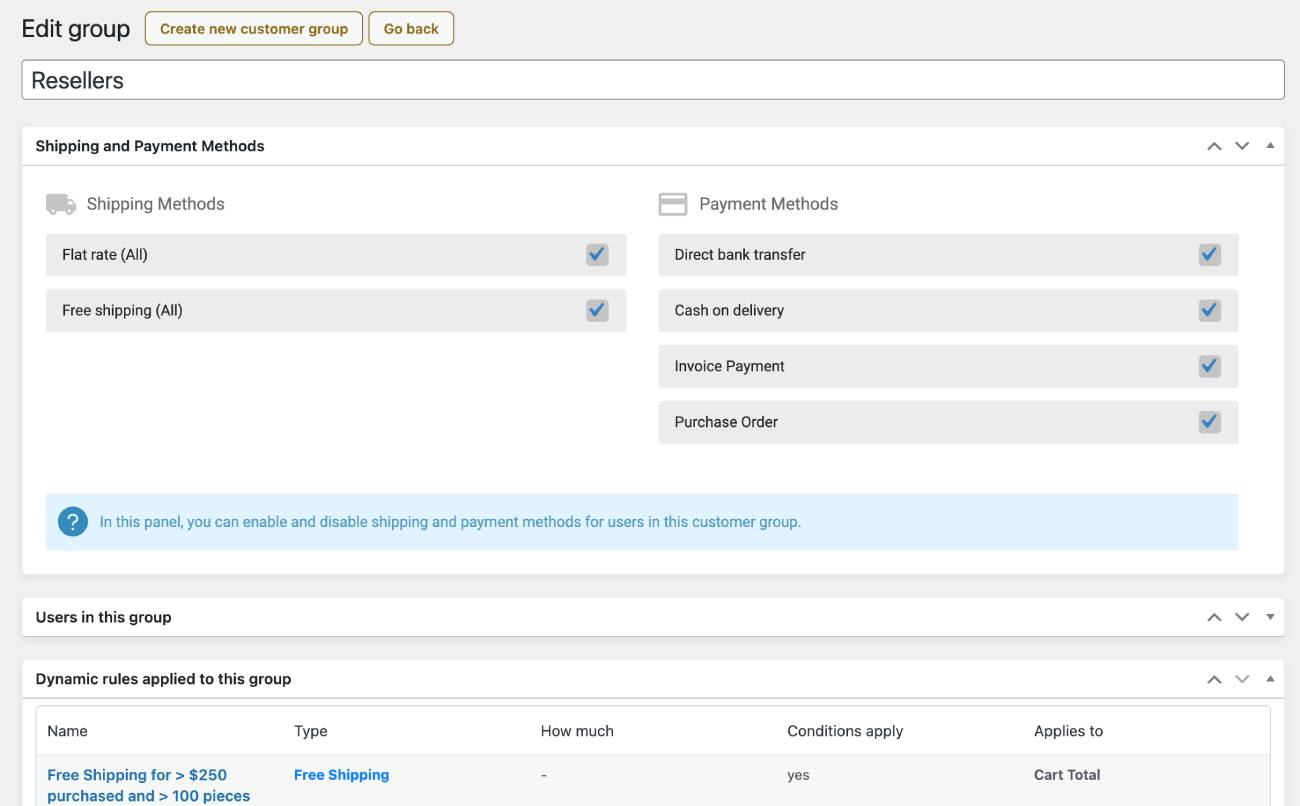This screenshot has height=806, width=1300.
Task: Expand Users in this group panel
Action: 1270,617
